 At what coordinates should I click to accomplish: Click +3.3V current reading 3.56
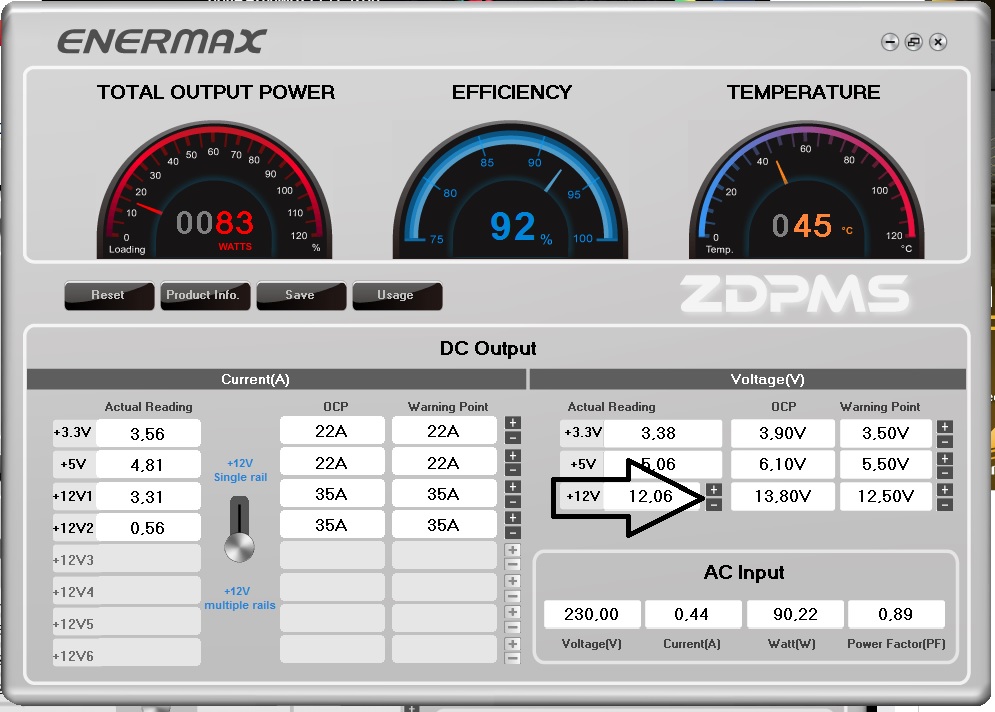coord(148,434)
